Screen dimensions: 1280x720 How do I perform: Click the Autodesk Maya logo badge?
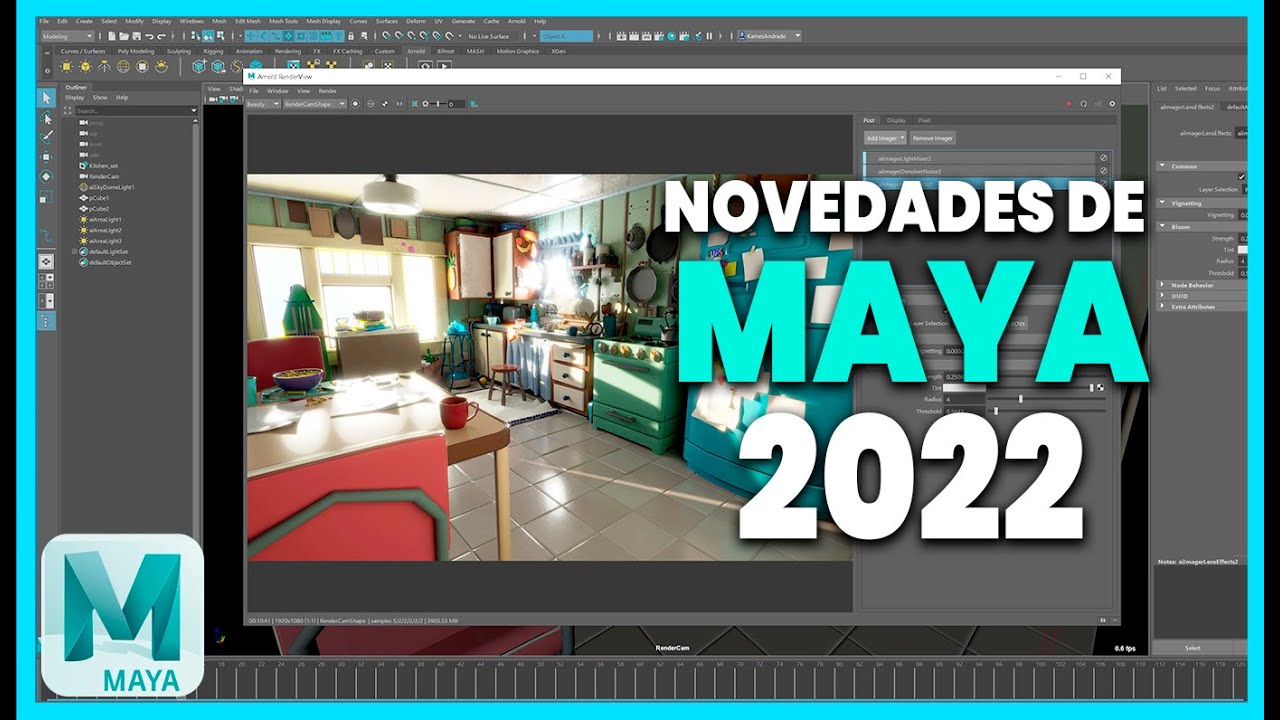tap(122, 616)
